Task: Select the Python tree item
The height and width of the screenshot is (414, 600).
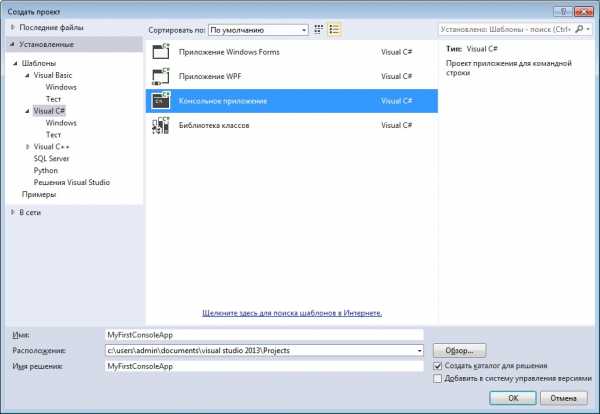Action: coord(46,170)
